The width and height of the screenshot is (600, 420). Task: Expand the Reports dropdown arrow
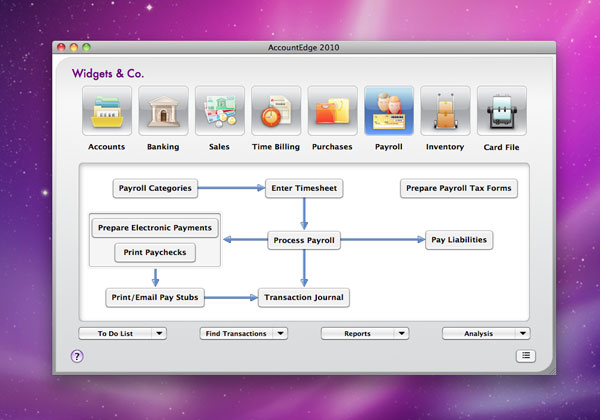[402, 334]
